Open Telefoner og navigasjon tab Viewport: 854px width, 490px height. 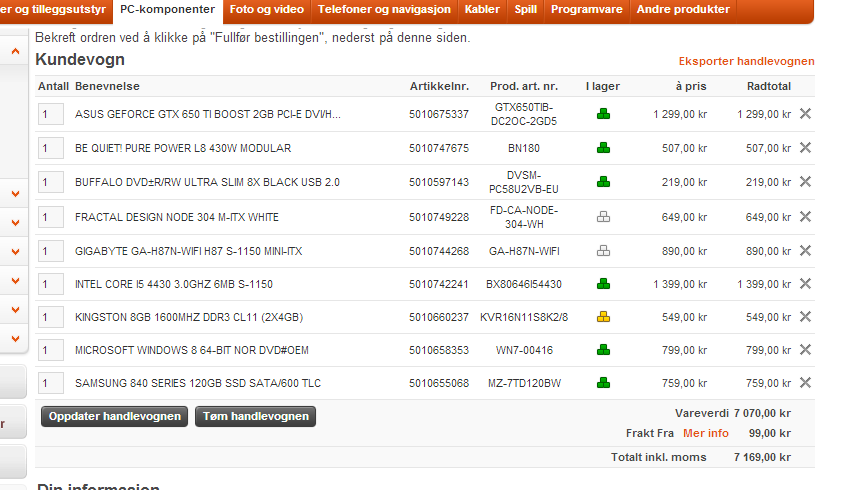384,10
